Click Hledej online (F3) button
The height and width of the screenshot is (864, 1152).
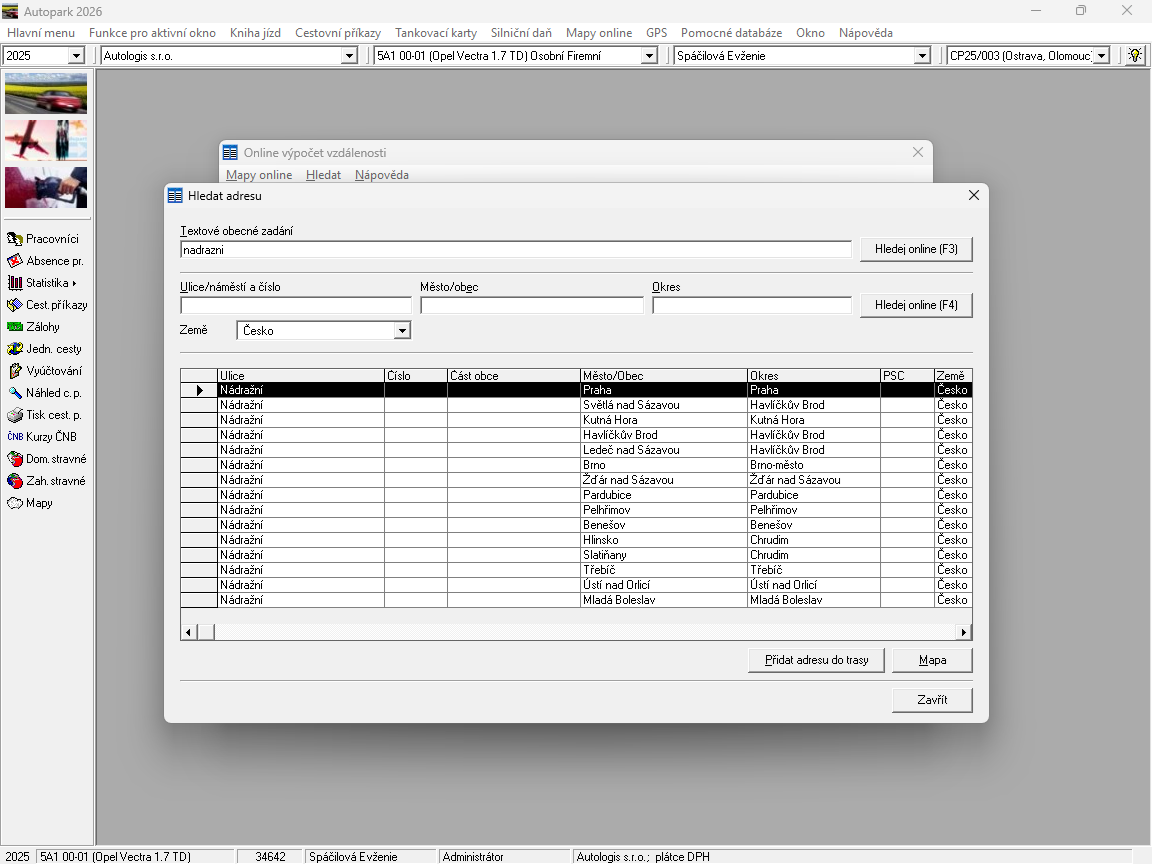[x=915, y=249]
